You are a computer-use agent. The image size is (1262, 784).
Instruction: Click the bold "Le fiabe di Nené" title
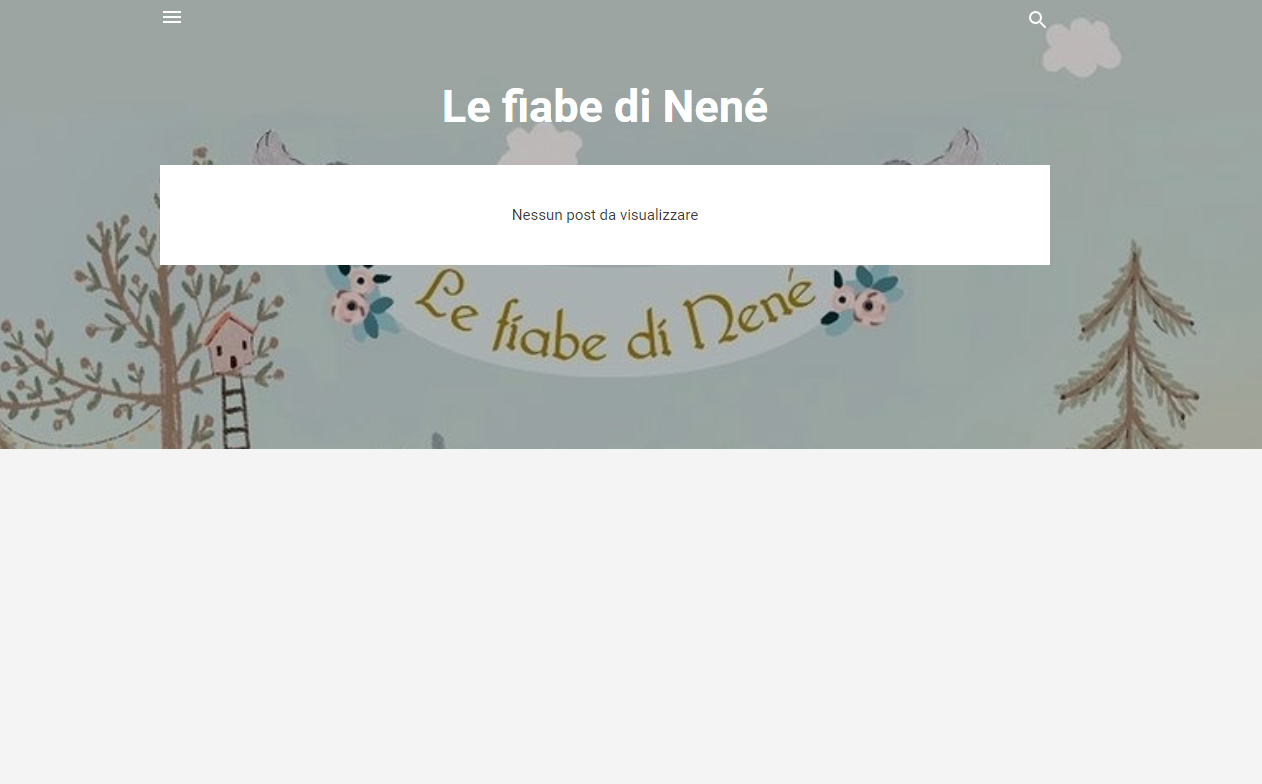(x=605, y=107)
